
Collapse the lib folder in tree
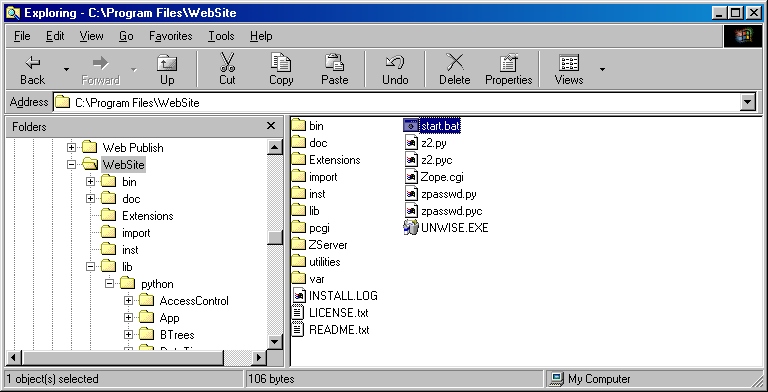[90, 267]
